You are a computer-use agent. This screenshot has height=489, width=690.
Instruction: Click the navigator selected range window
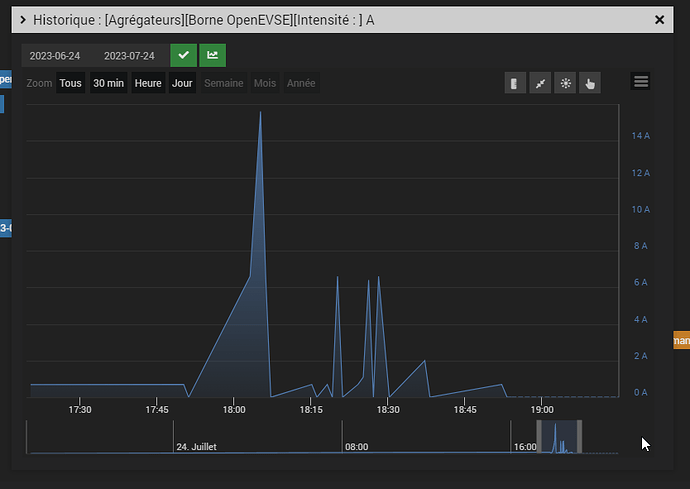559,437
